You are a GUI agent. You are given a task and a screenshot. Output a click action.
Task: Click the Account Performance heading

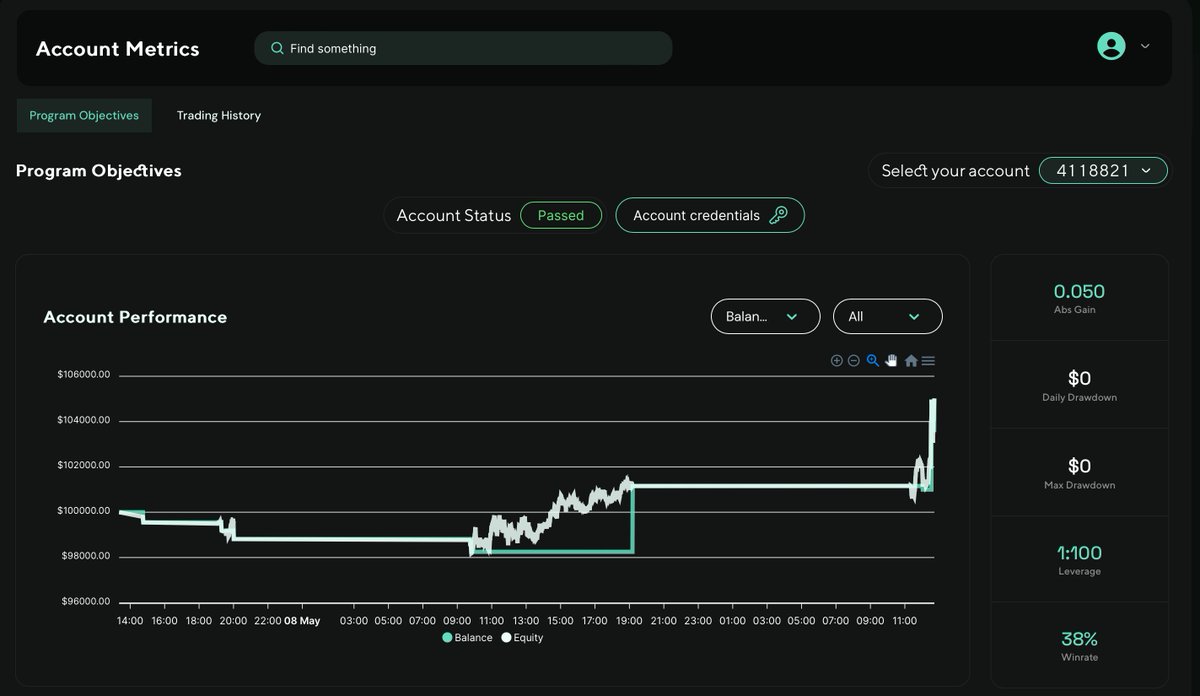coord(135,317)
